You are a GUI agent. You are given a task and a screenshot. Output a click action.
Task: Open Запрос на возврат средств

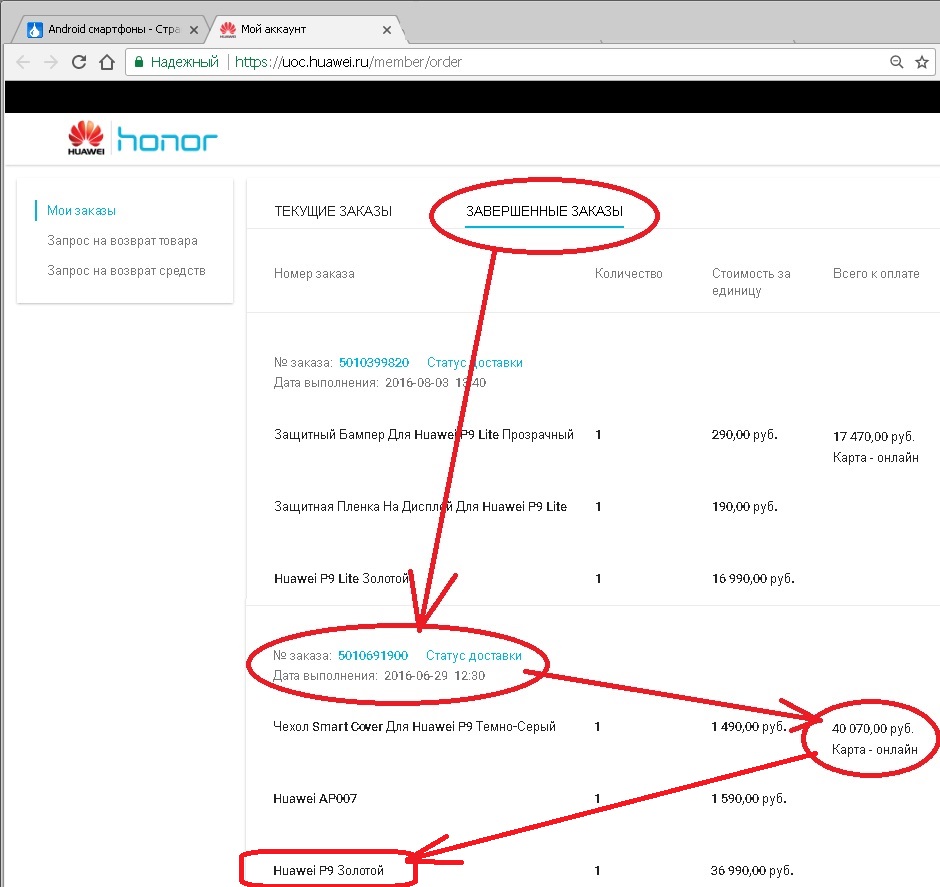click(126, 270)
